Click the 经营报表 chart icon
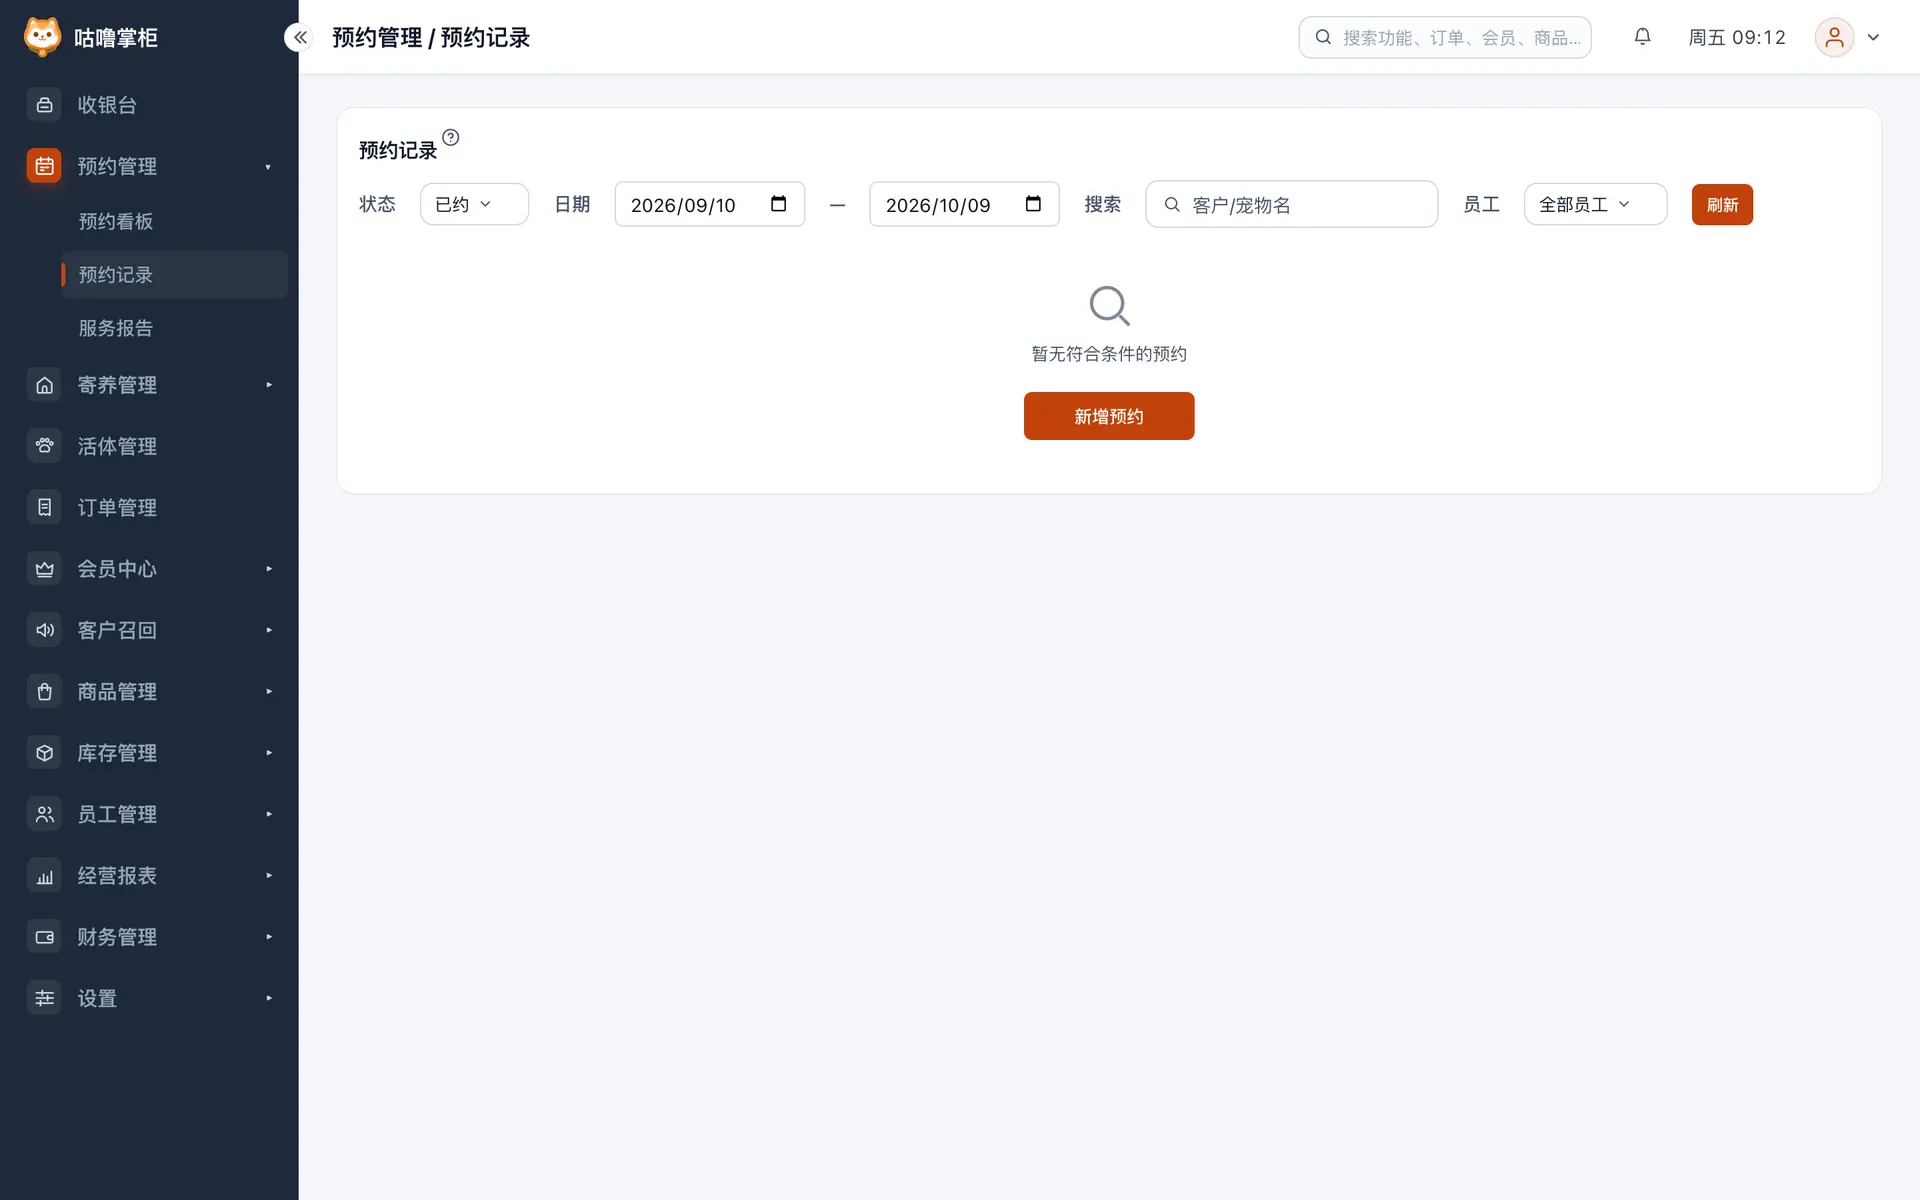This screenshot has height=1200, width=1920. click(x=44, y=875)
